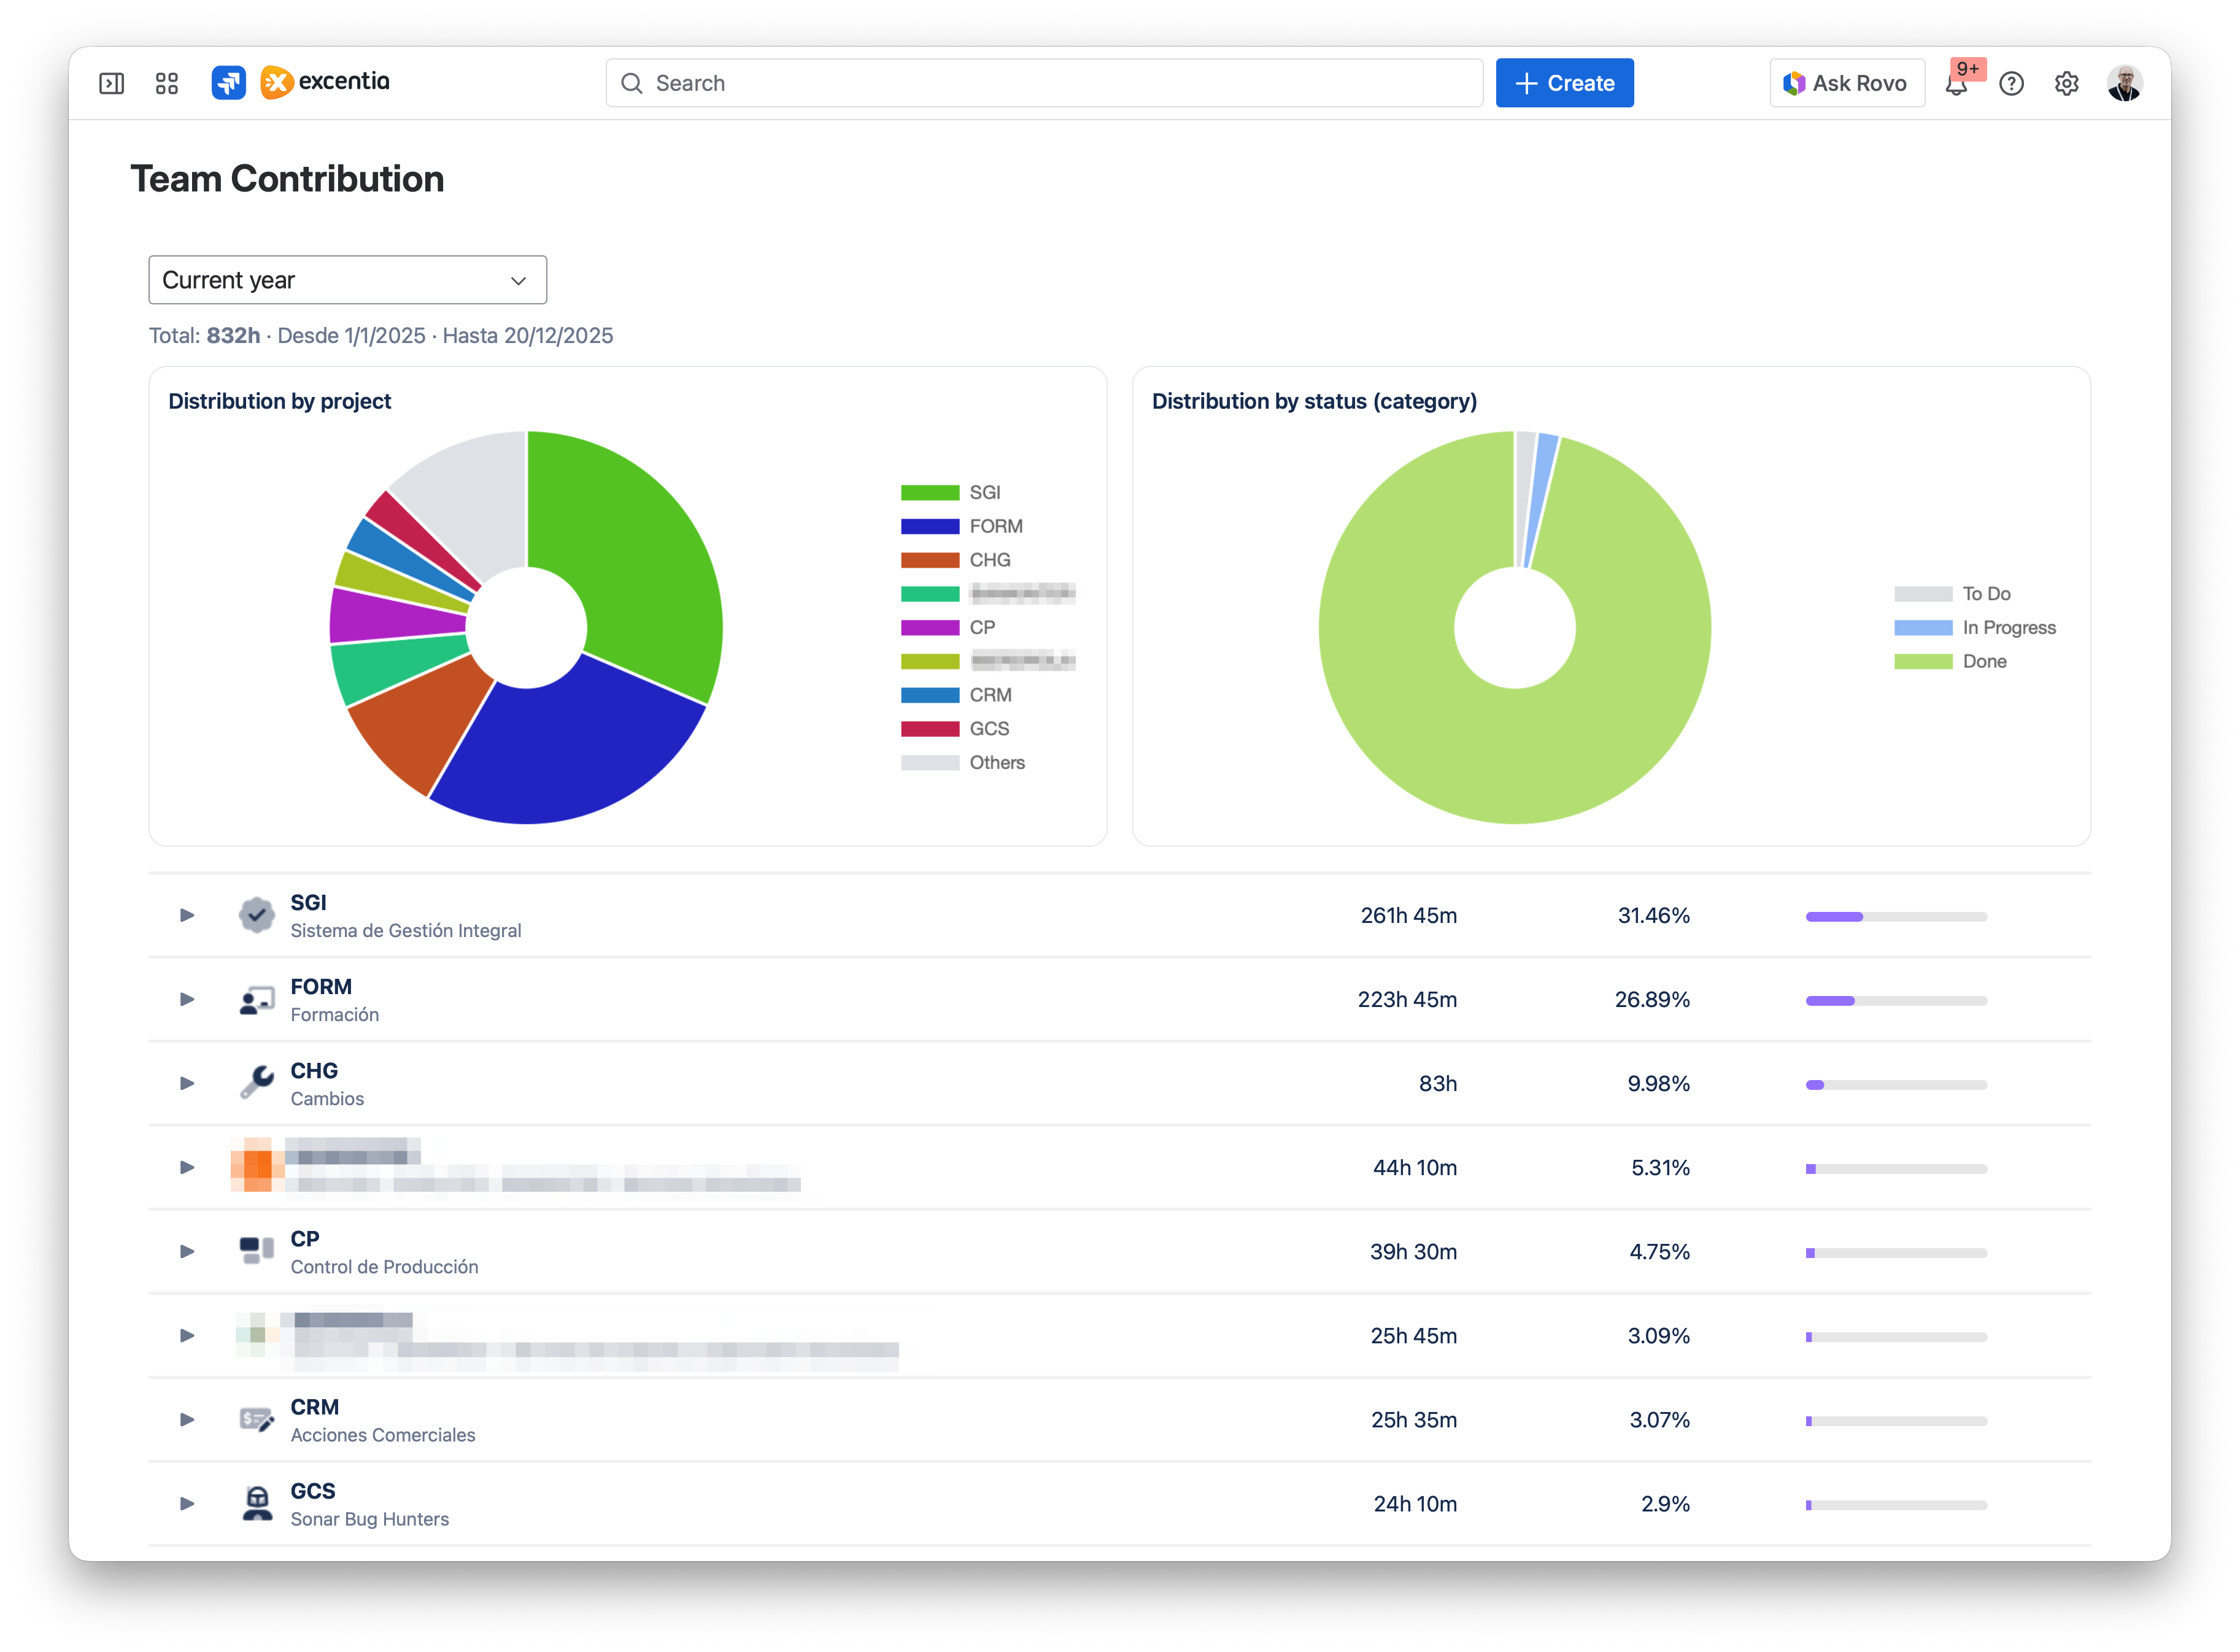Screen dimensions: 2240x1652
Task: Open Ask Rovo
Action: (1846, 83)
